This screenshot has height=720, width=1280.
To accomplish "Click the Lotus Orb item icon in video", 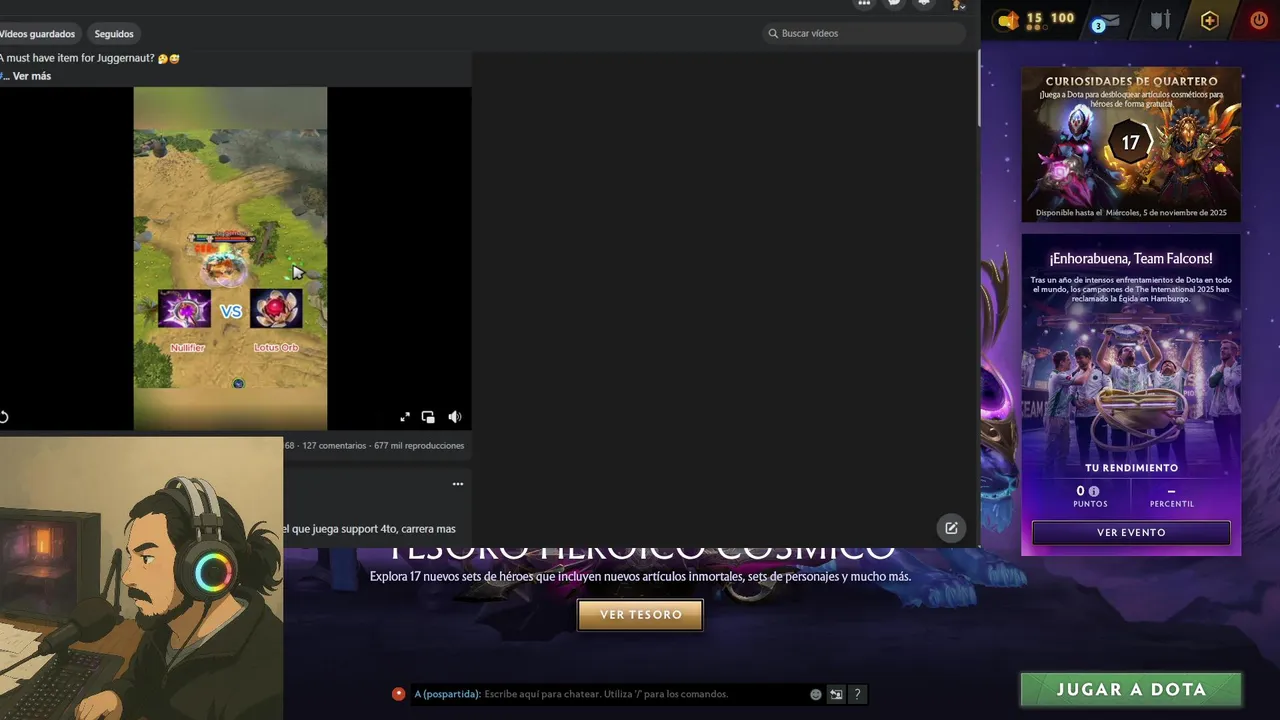I will click(x=276, y=310).
